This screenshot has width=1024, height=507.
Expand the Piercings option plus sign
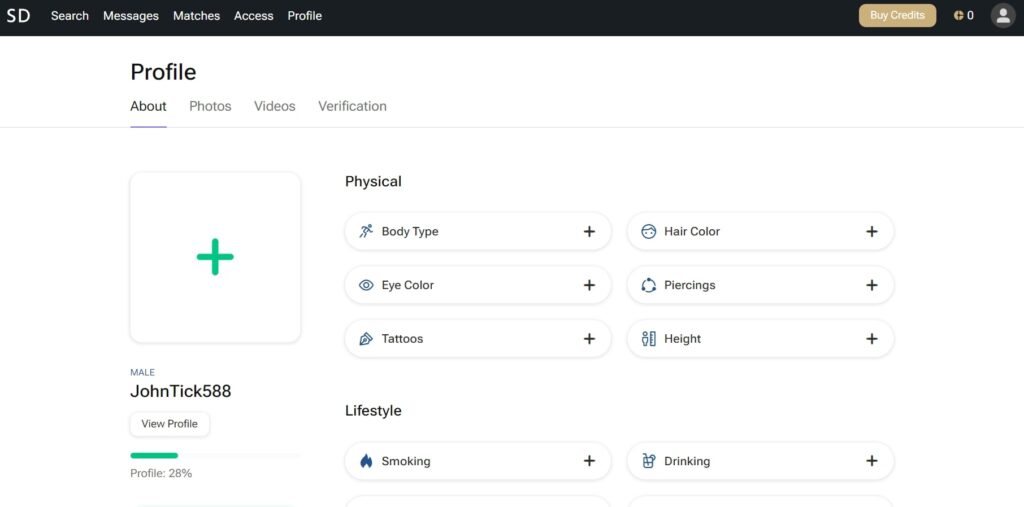871,285
